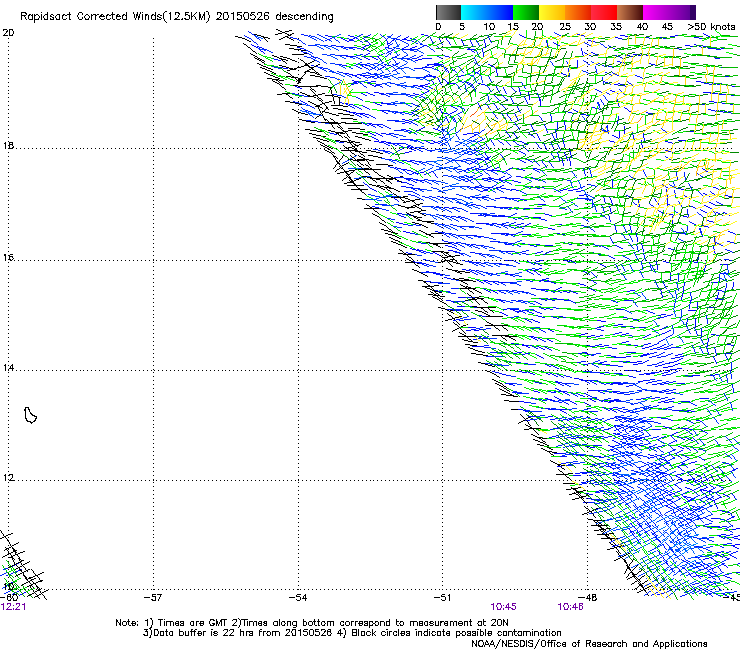Viewport: 740px width, 650px height.
Task: Click the red 30-35 knots legend swatch
Action: [604, 12]
